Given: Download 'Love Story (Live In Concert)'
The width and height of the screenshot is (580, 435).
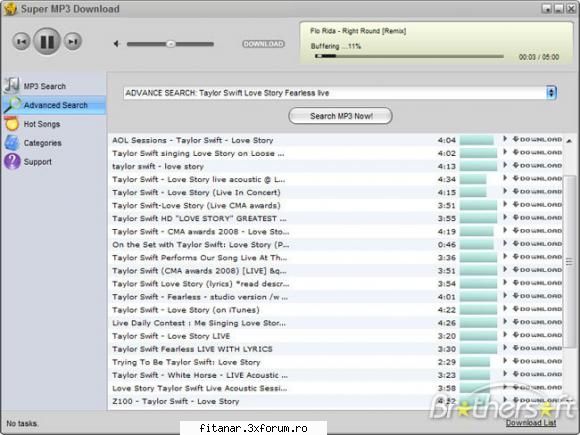Looking at the screenshot, I should pos(537,192).
